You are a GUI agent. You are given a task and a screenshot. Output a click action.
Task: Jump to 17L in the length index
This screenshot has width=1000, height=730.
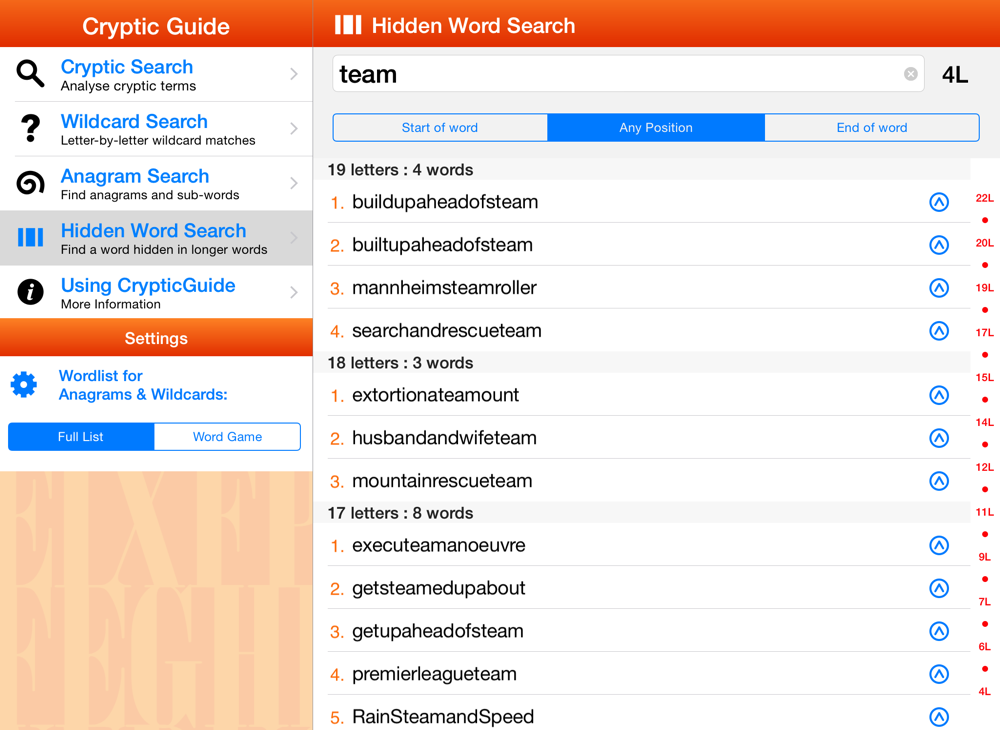tap(985, 332)
